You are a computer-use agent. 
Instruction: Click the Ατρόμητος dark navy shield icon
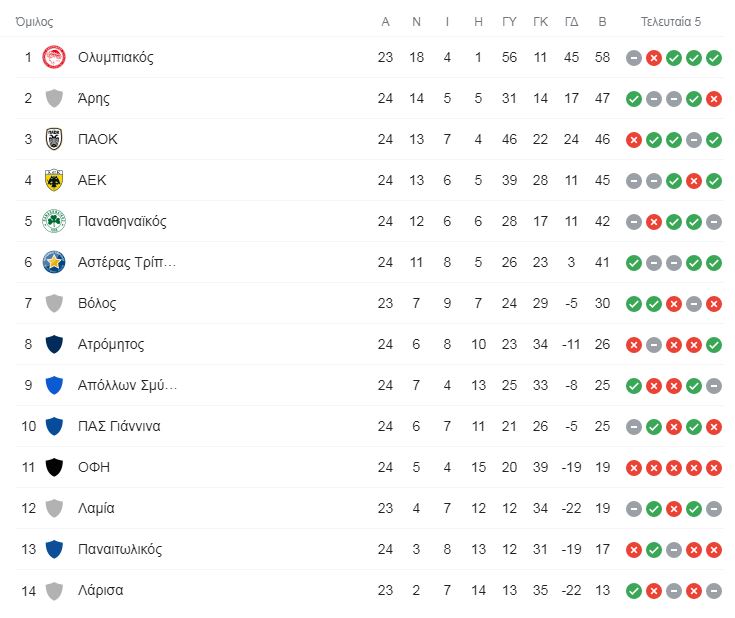[x=54, y=344]
